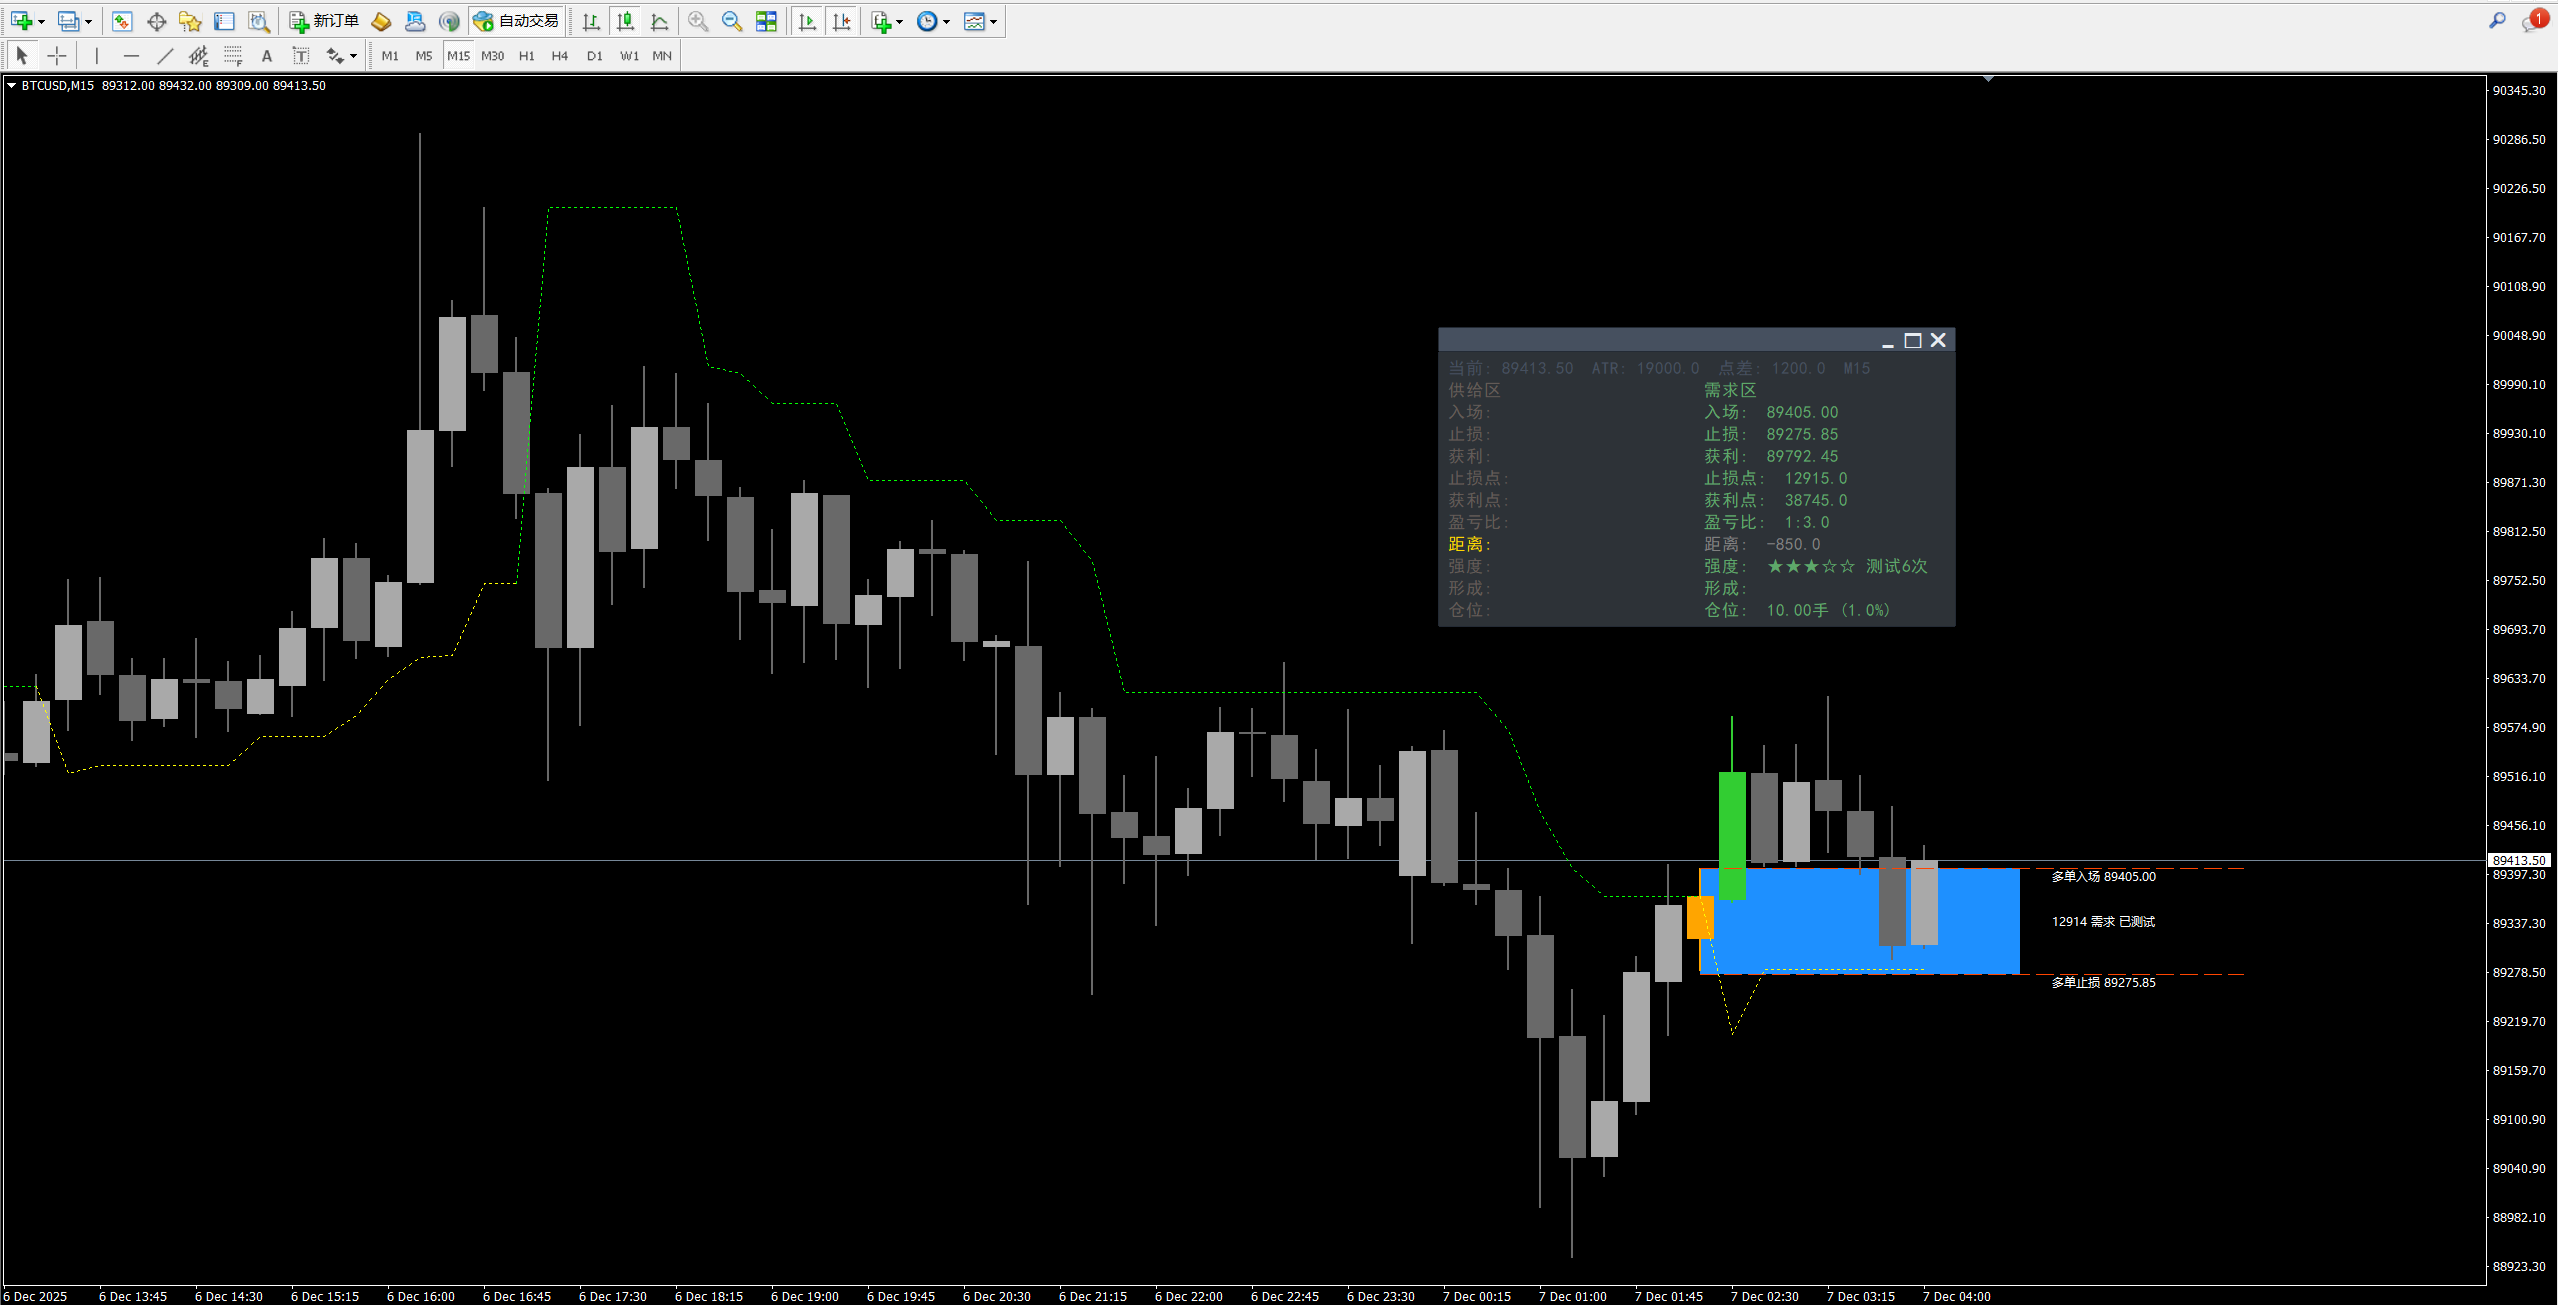Viewport: 2558px width, 1305px height.
Task: Switch to the D1 timeframe
Action: pos(594,56)
